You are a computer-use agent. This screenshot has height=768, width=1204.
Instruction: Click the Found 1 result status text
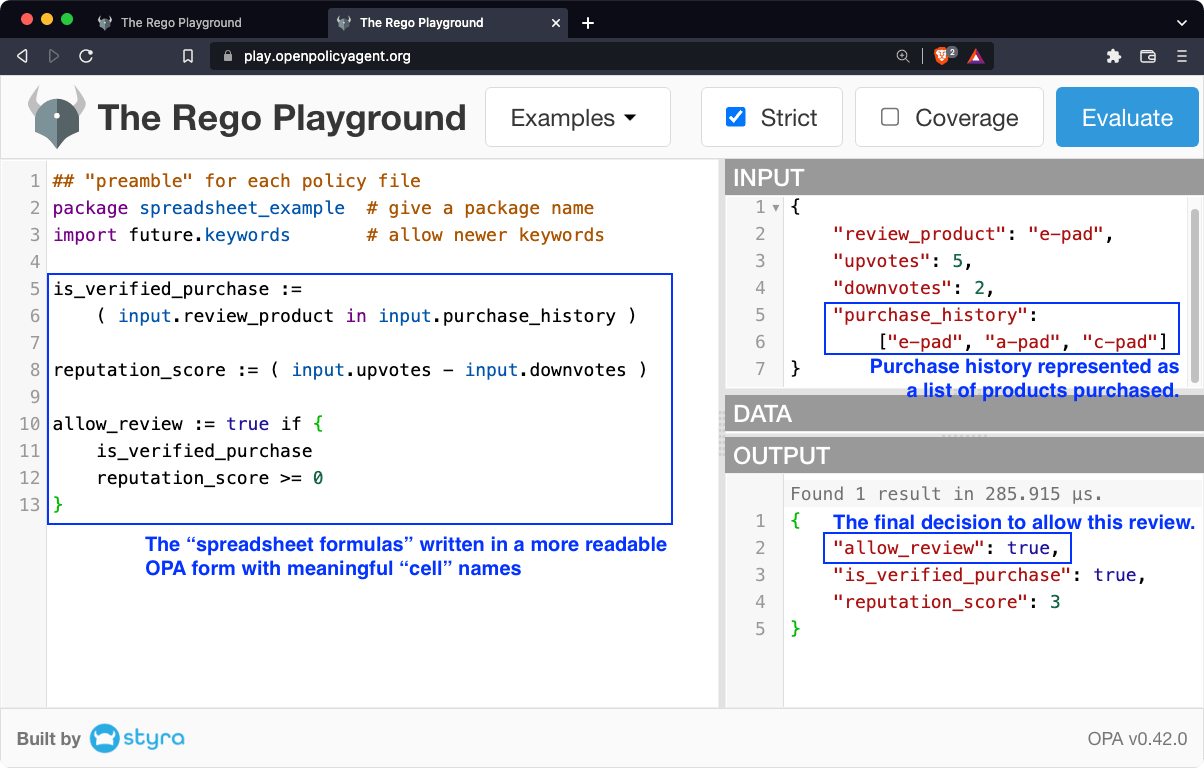click(x=946, y=494)
